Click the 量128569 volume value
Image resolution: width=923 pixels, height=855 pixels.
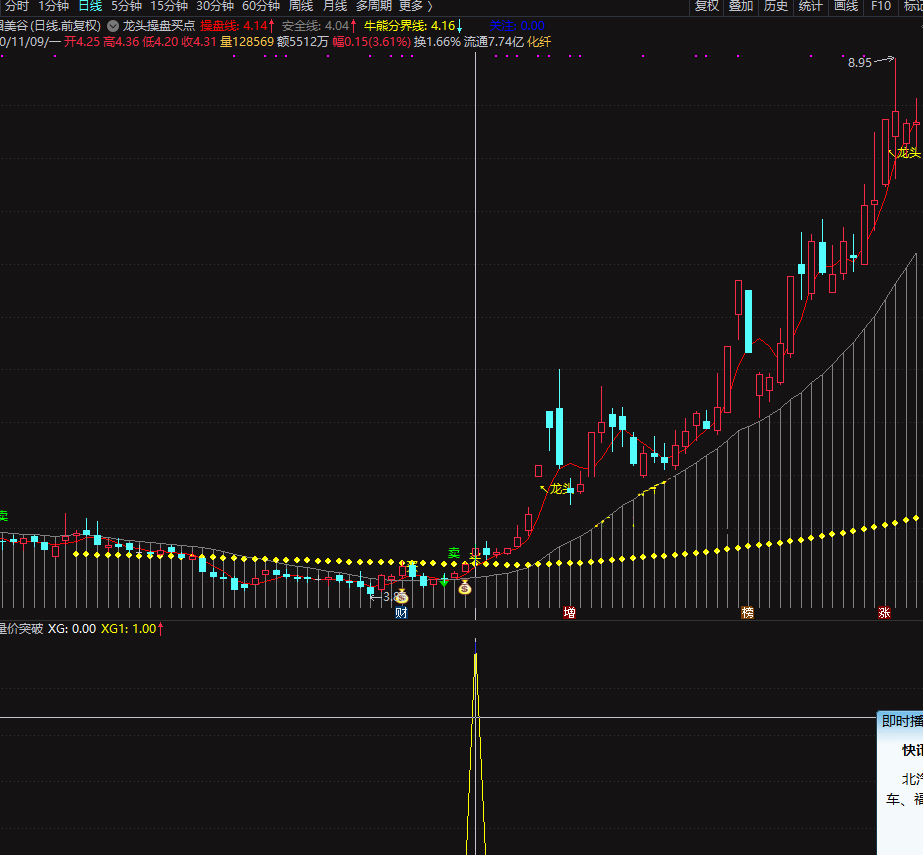point(247,42)
